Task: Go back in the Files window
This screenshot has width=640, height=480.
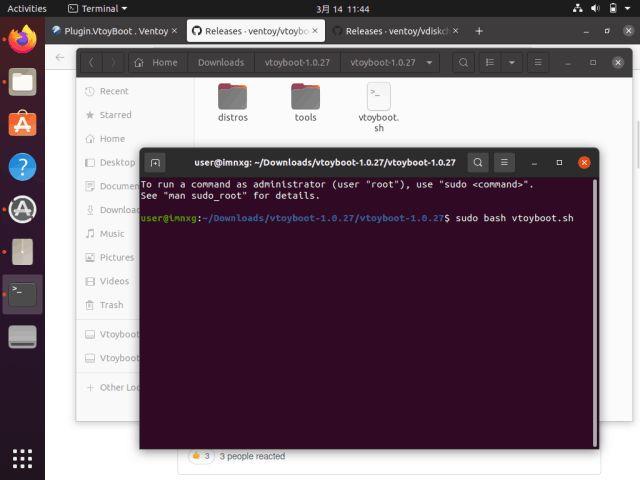Action: coord(91,62)
